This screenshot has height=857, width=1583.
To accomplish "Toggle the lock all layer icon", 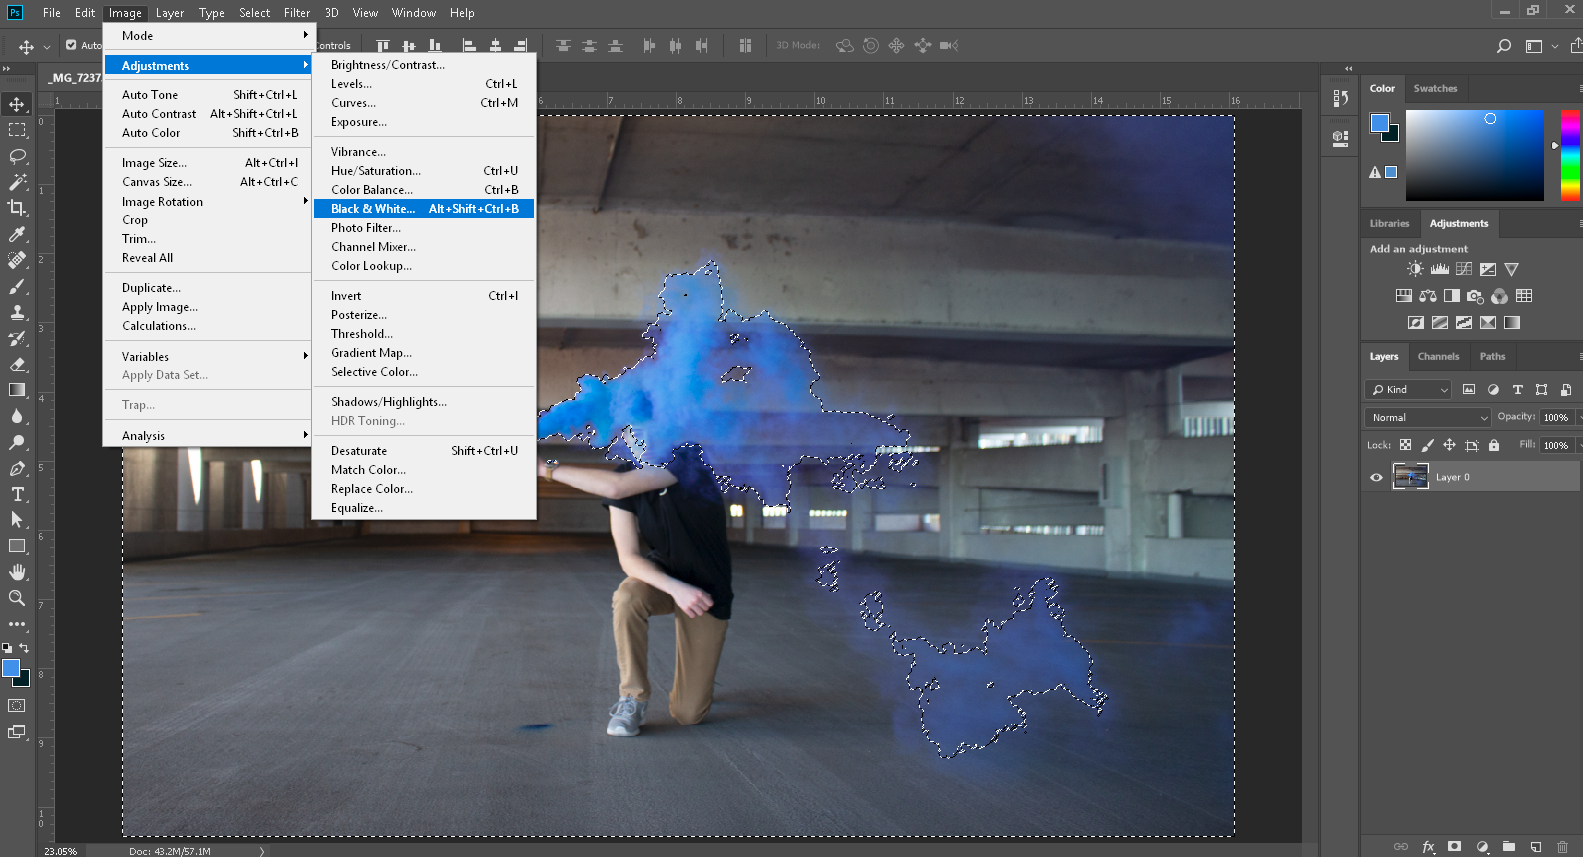I will (x=1494, y=445).
